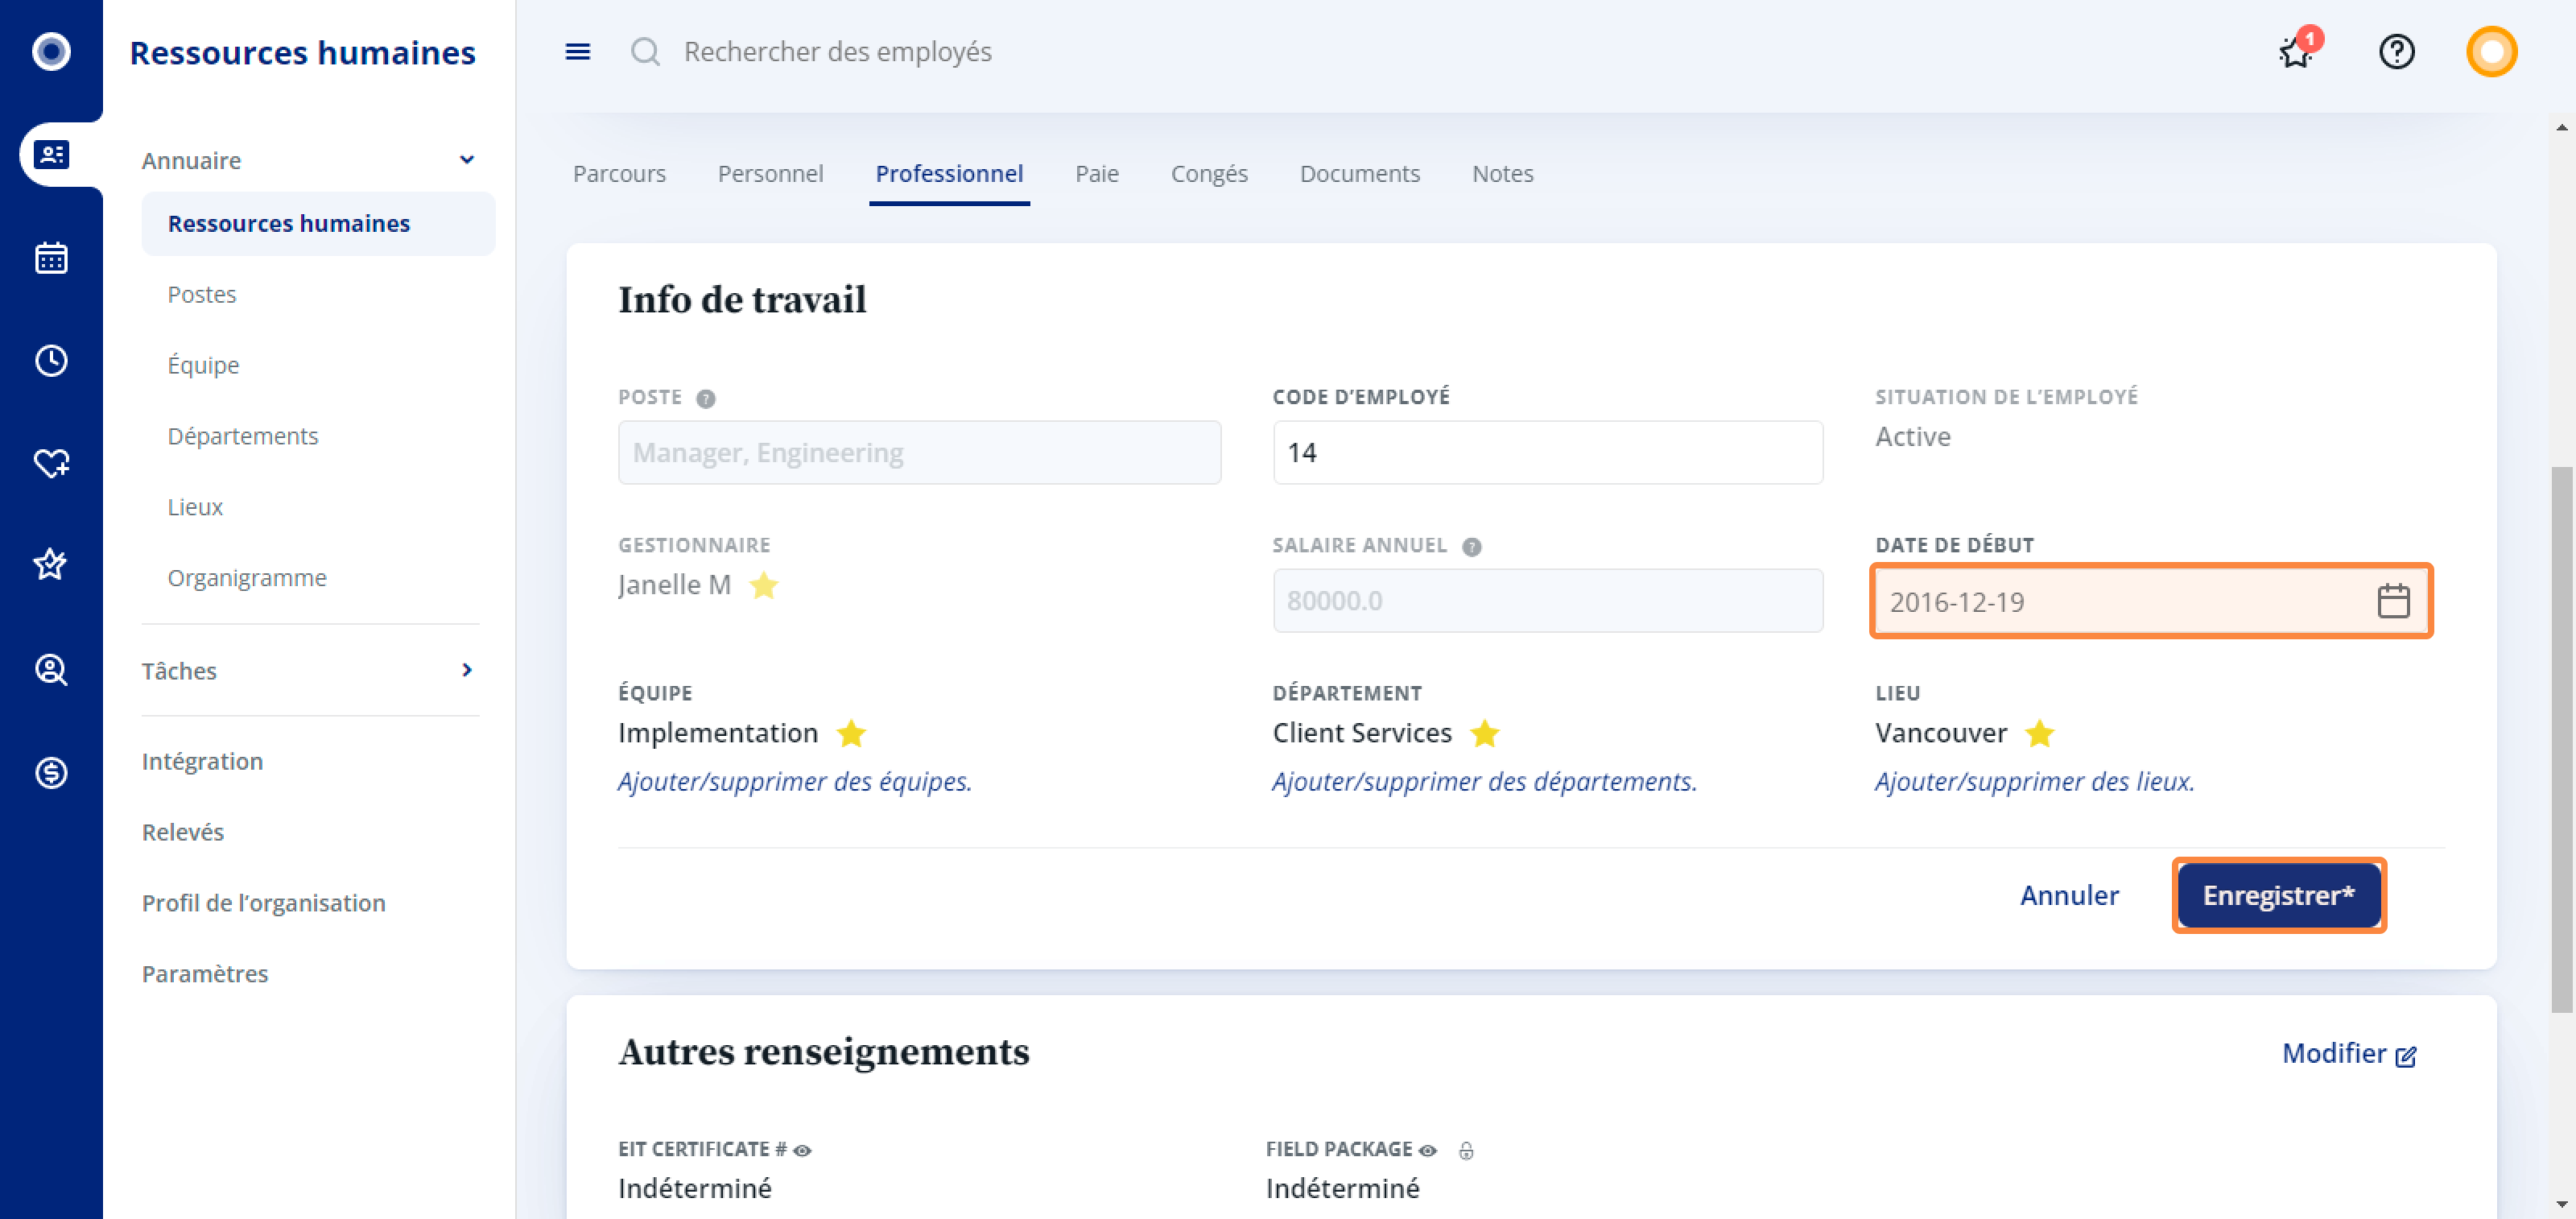Open the heart benefits sidebar icon
Viewport: 2576px width, 1219px height.
click(51, 463)
